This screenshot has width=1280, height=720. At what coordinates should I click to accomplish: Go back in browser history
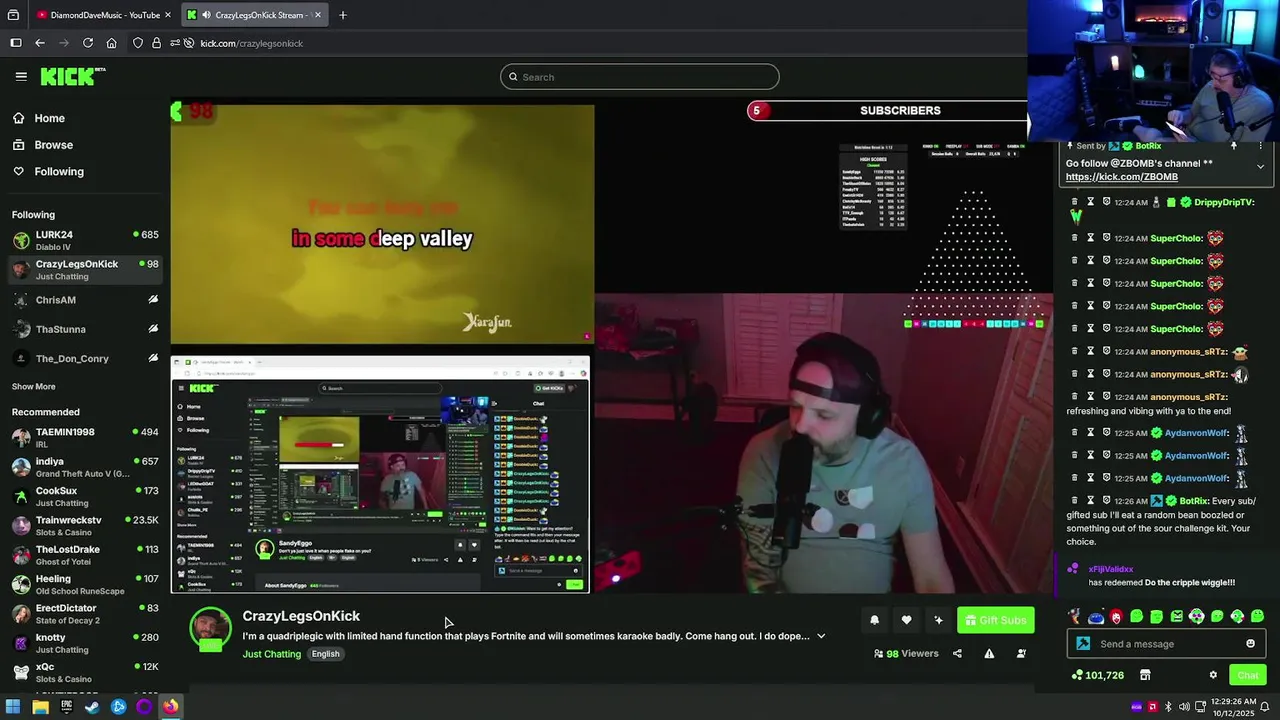[x=39, y=43]
